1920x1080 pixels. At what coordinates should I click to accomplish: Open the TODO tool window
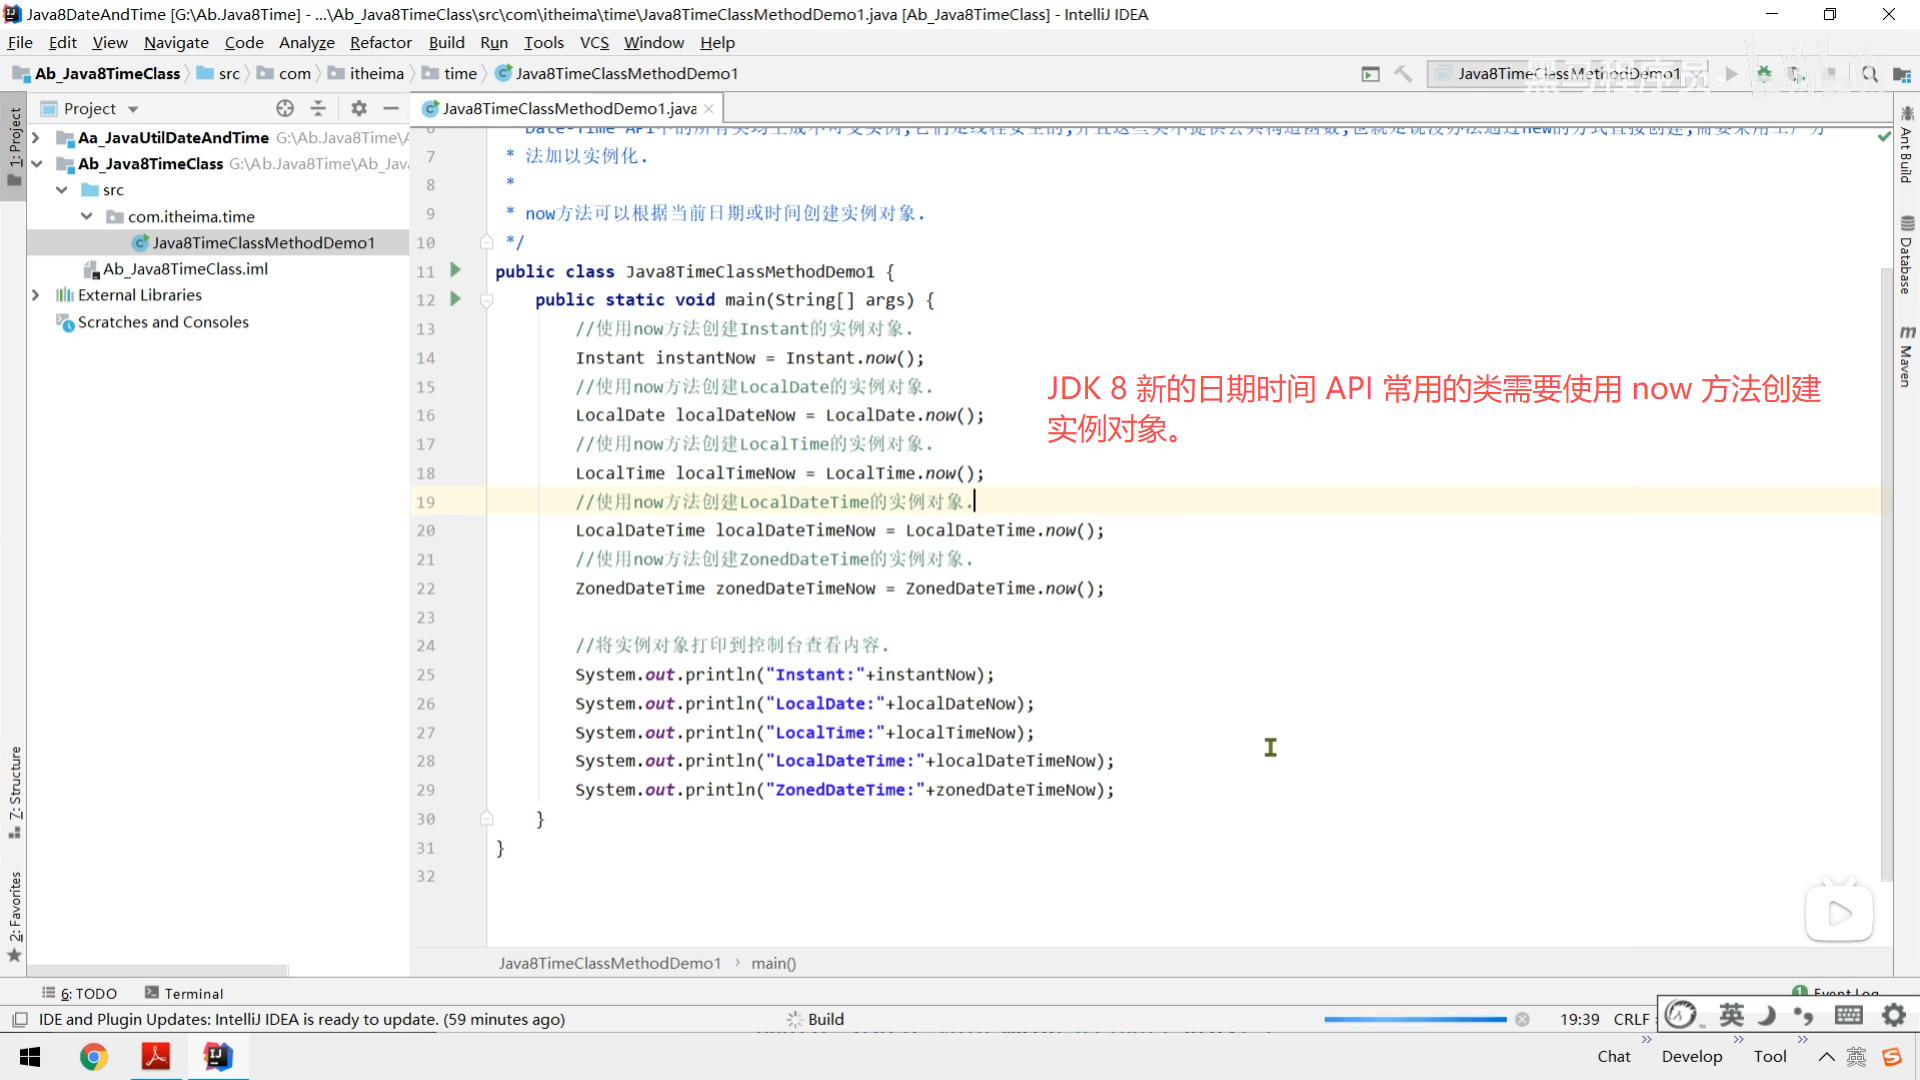tap(80, 993)
